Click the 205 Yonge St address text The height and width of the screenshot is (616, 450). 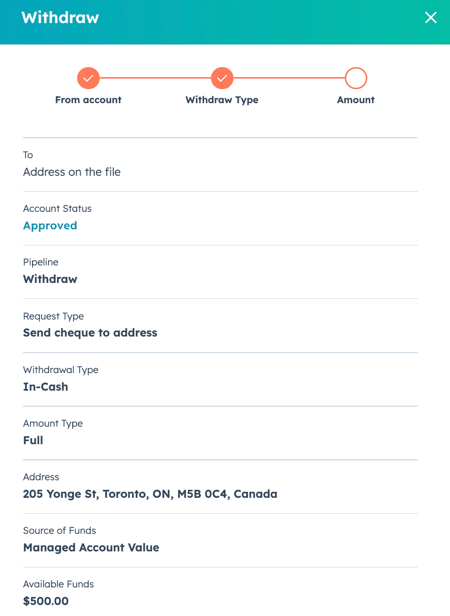pyautogui.click(x=150, y=494)
